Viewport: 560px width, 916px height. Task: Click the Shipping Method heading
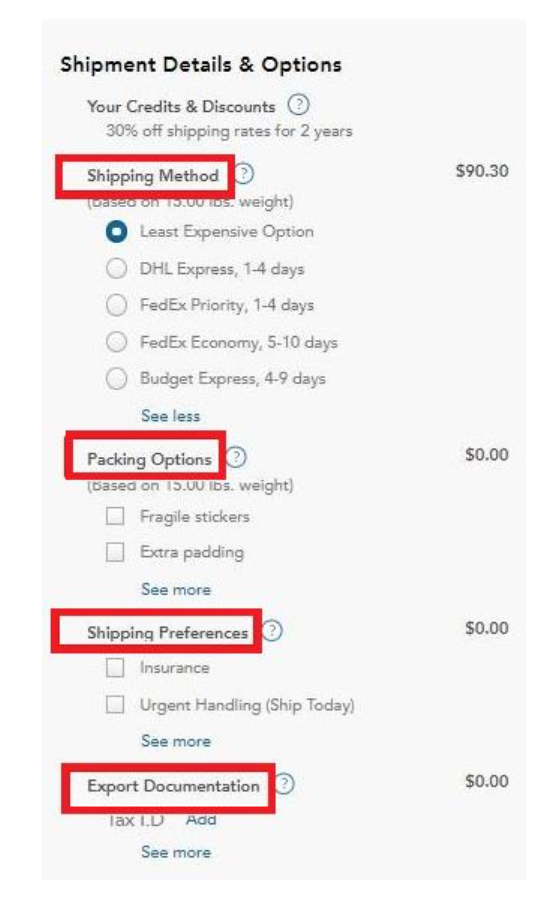pos(152,175)
